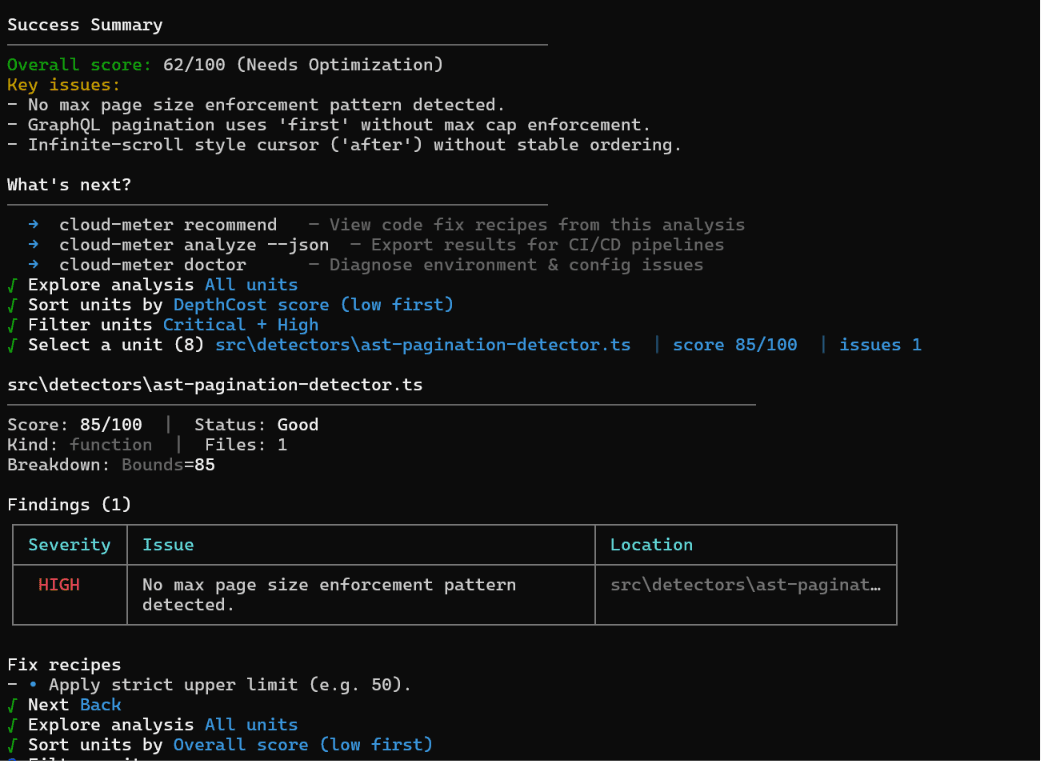Screen dimensions: 1041x761
Task: Click the 'Critical + High' filter answer
Action: (x=240, y=325)
